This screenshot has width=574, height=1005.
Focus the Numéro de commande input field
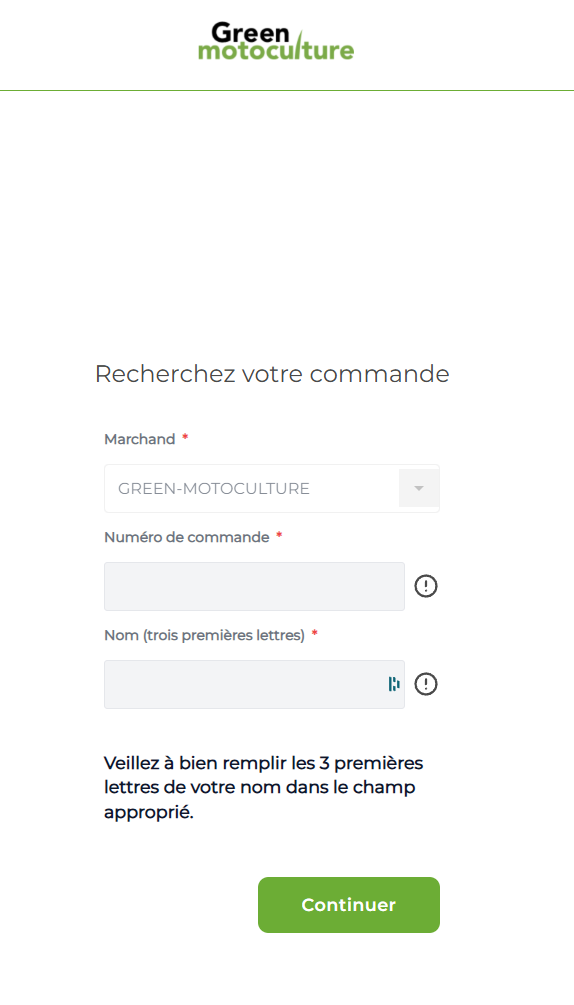(x=254, y=586)
